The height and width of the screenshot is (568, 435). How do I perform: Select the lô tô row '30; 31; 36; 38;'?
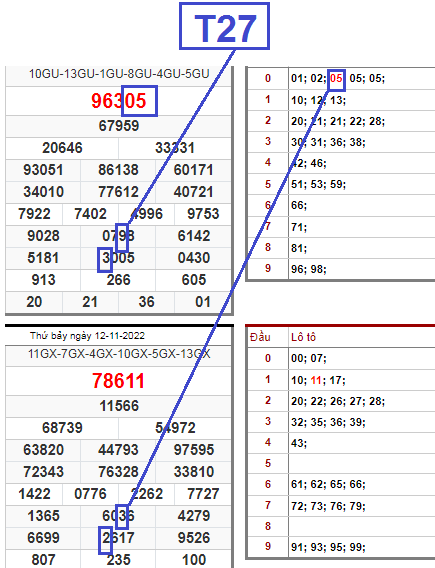click(328, 142)
